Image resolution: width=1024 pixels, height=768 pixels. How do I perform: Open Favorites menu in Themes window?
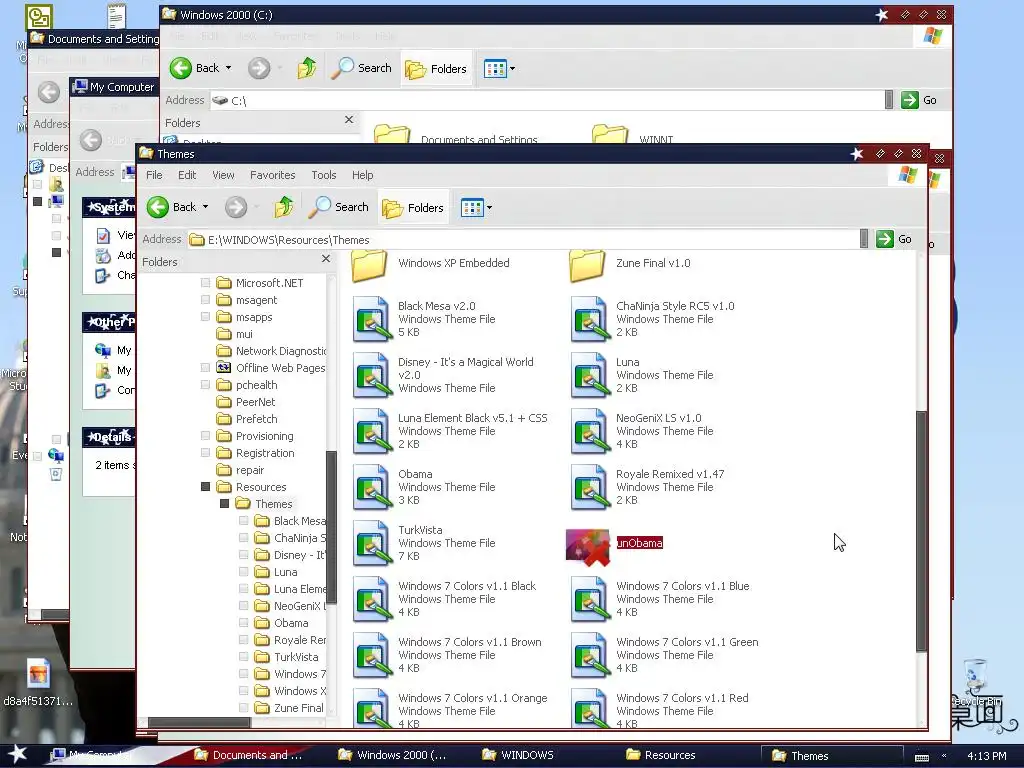272,175
